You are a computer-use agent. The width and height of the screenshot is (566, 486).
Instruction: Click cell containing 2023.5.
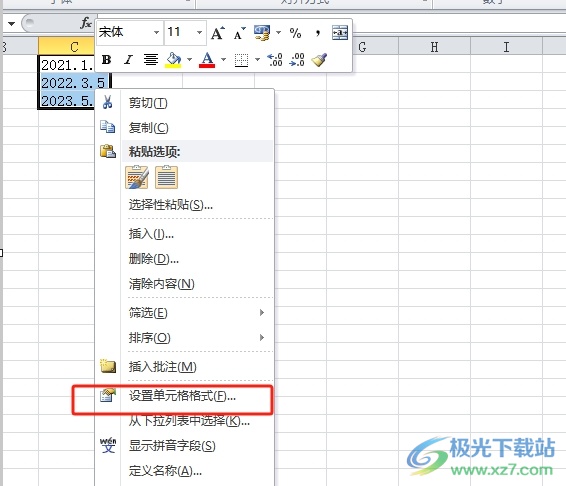click(x=67, y=100)
